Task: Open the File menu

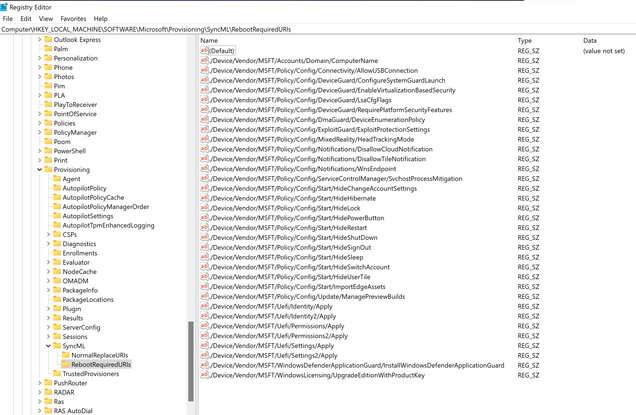Action: (8, 19)
